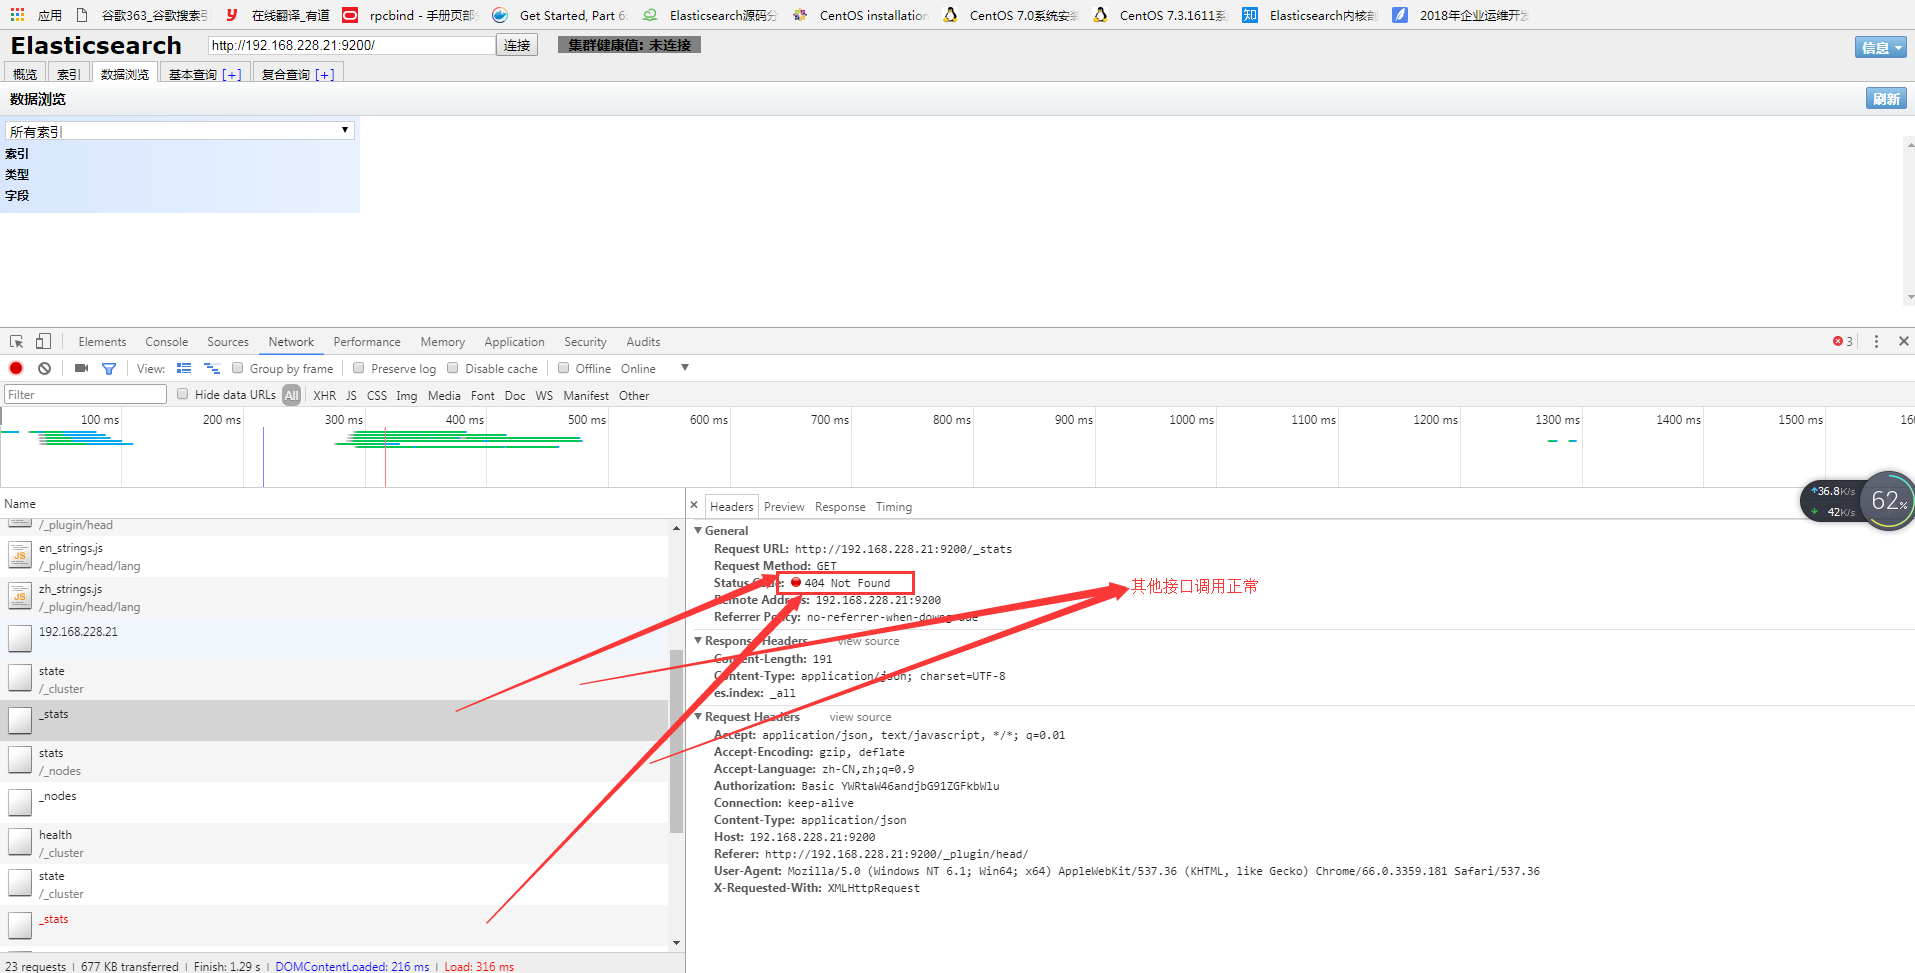The height and width of the screenshot is (973, 1915).
Task: Collapse the Response Headers section
Action: tap(698, 640)
